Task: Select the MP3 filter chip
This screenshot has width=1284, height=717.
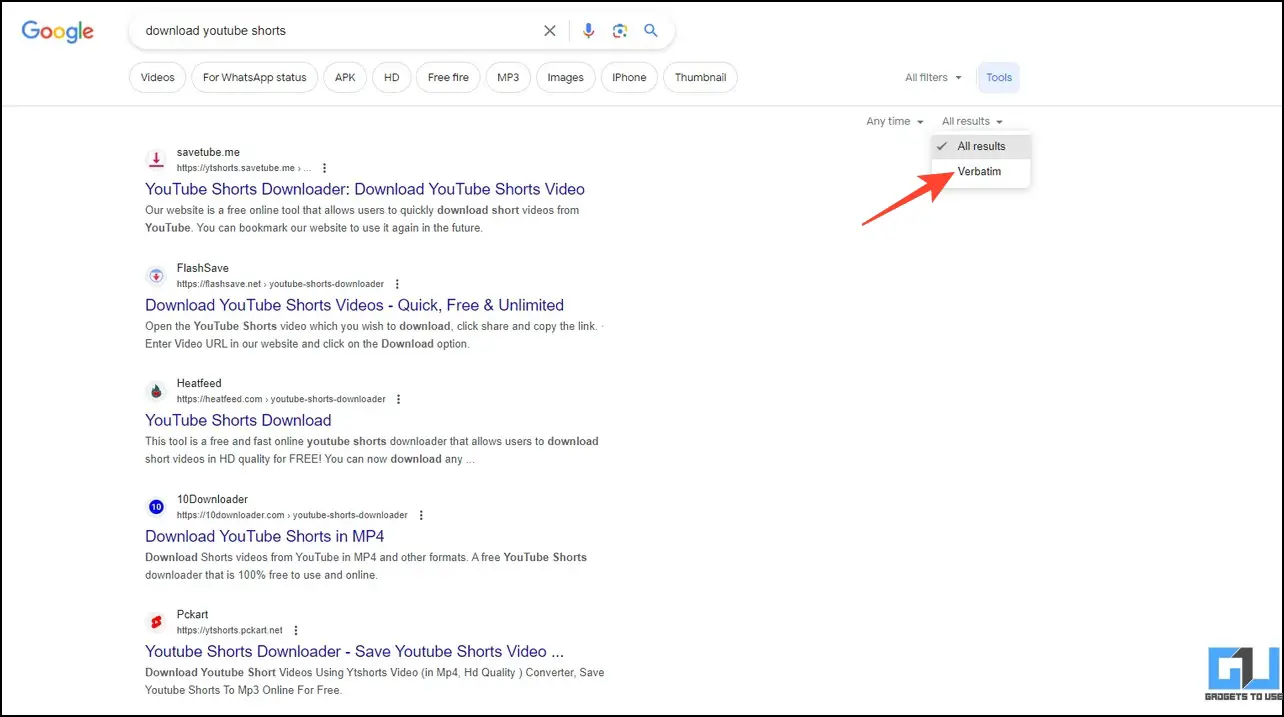Action: [x=508, y=78]
